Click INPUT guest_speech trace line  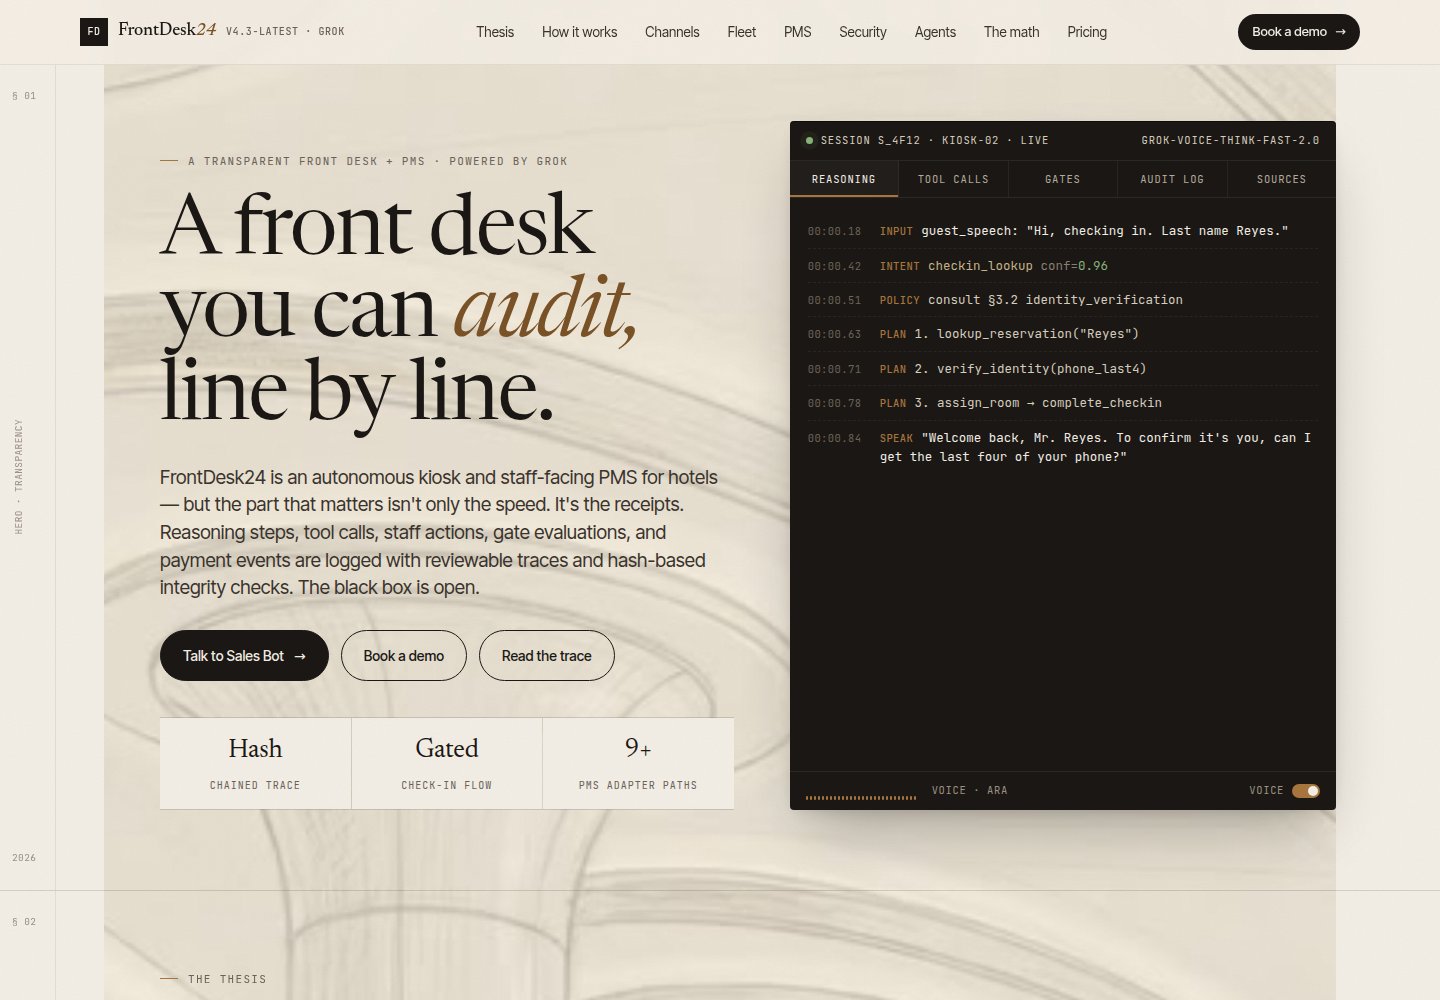(x=1063, y=231)
